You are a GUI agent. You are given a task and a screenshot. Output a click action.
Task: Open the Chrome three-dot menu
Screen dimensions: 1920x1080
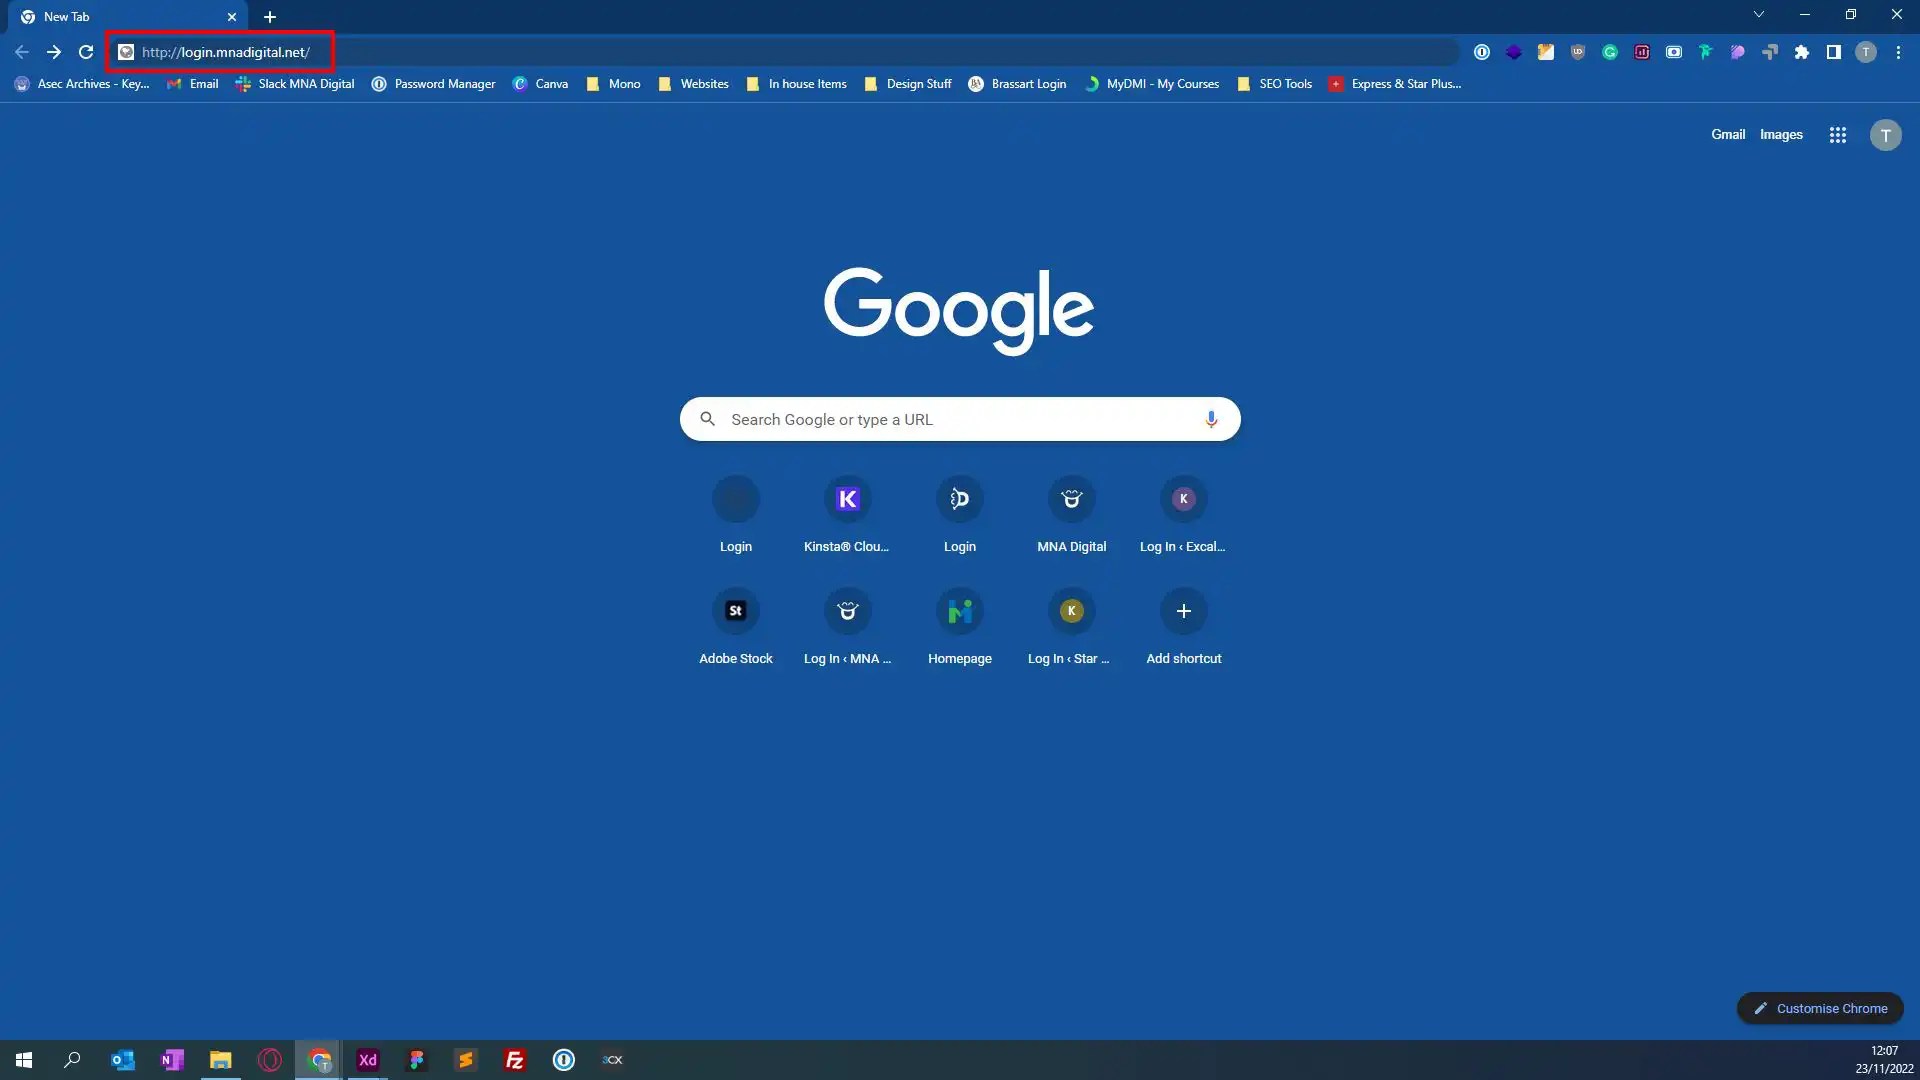[x=1898, y=52]
